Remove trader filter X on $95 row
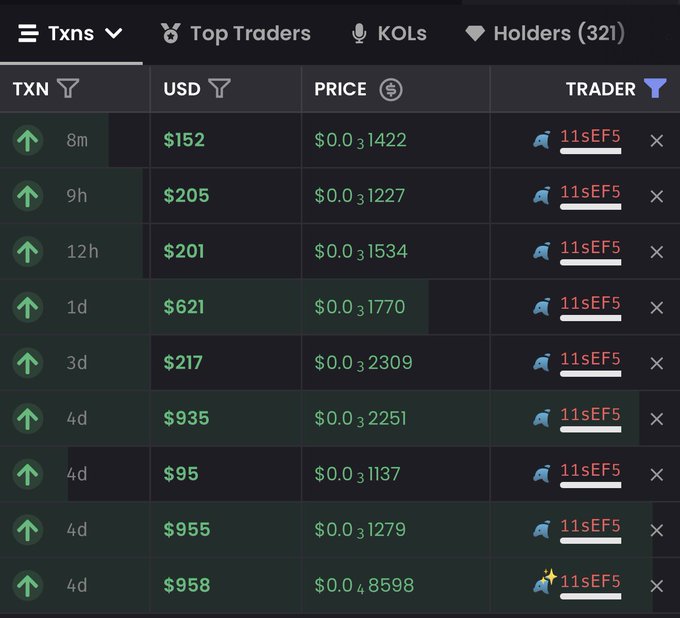 [x=657, y=474]
